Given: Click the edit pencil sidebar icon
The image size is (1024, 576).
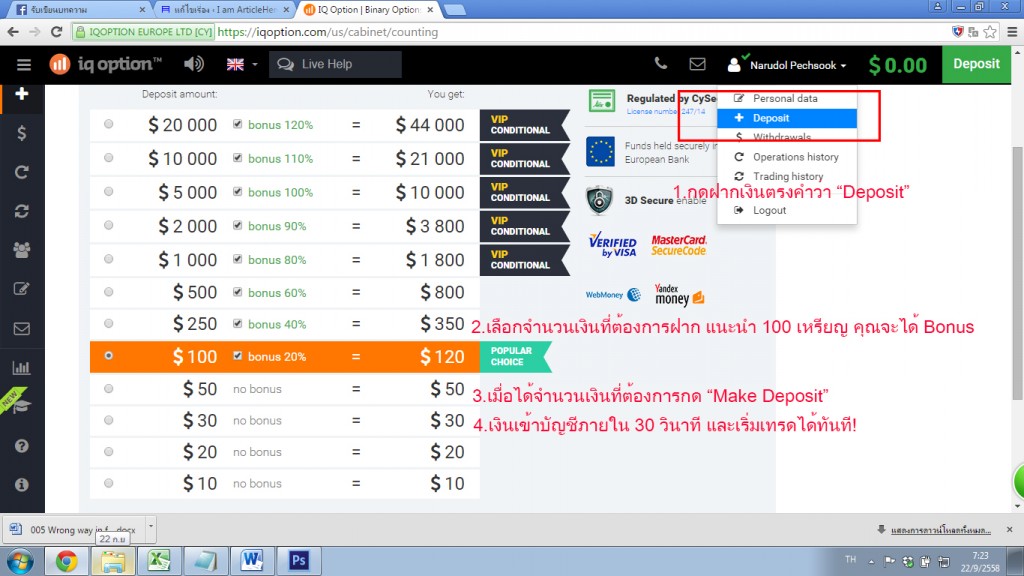Looking at the screenshot, I should (22, 289).
